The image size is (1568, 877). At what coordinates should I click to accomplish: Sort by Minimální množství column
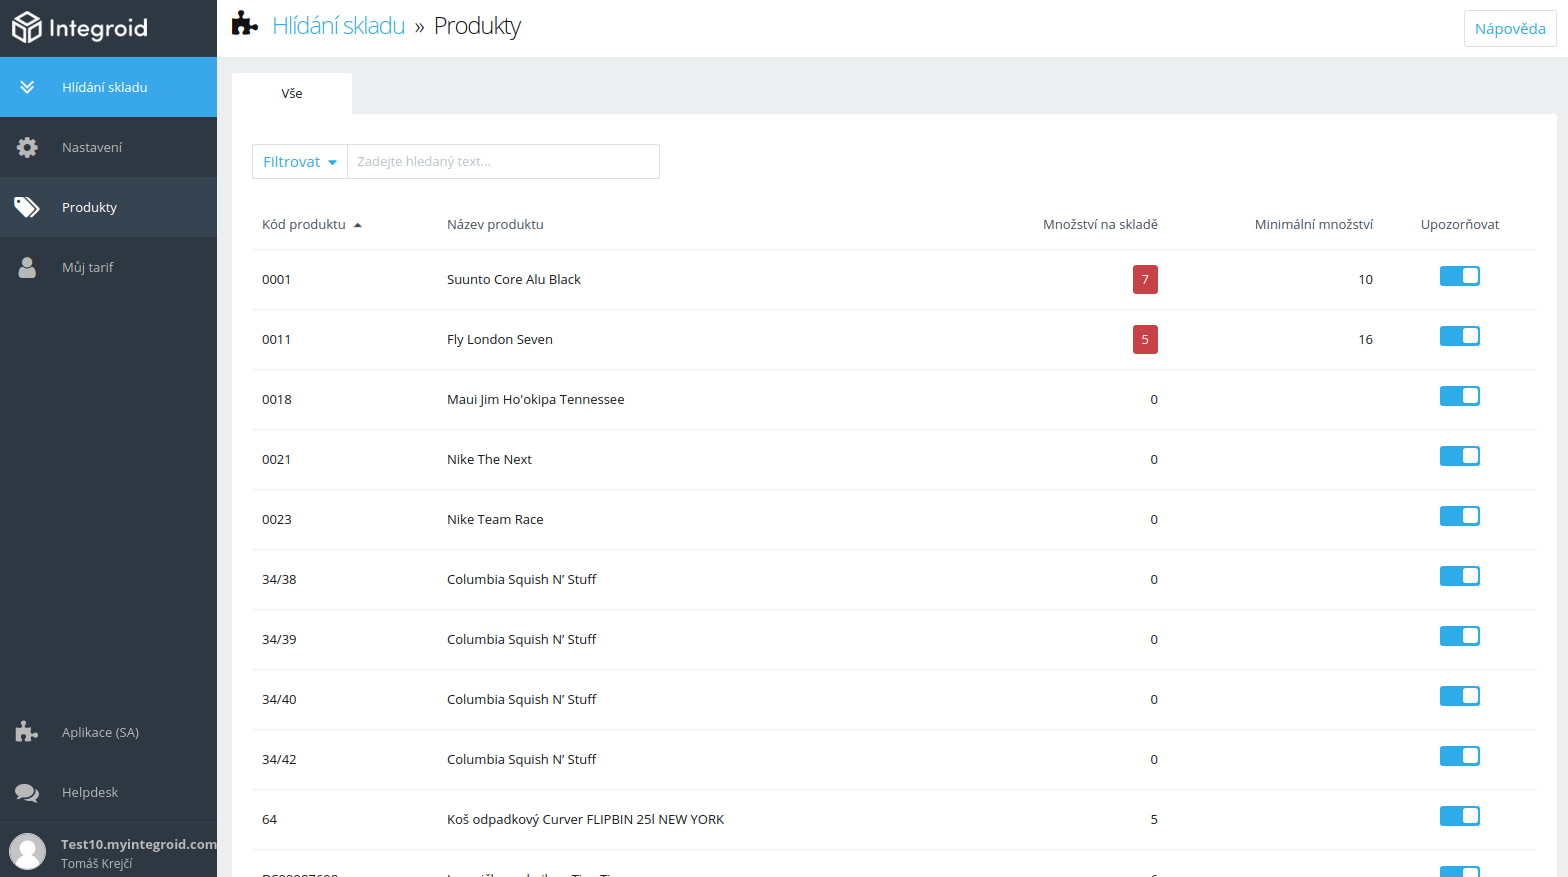click(1314, 224)
